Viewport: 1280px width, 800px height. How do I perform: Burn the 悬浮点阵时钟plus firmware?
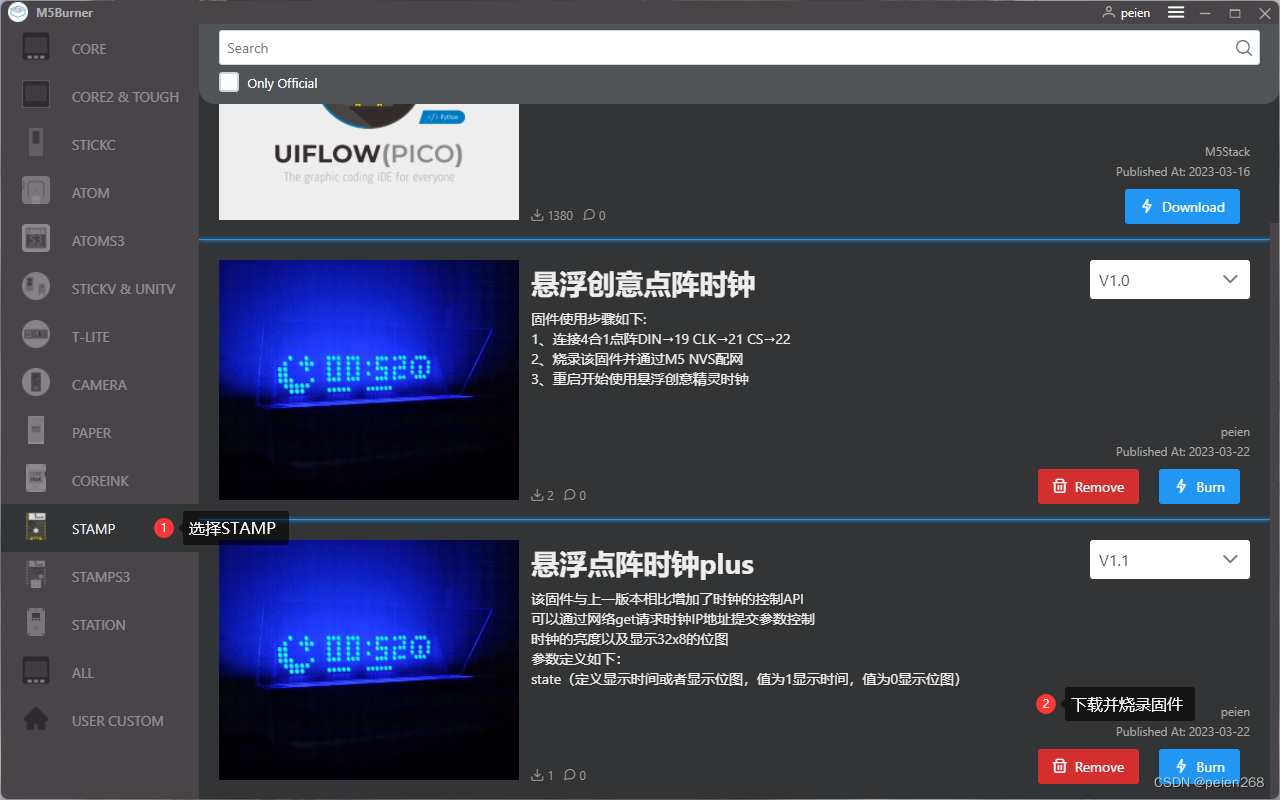[x=1199, y=767]
